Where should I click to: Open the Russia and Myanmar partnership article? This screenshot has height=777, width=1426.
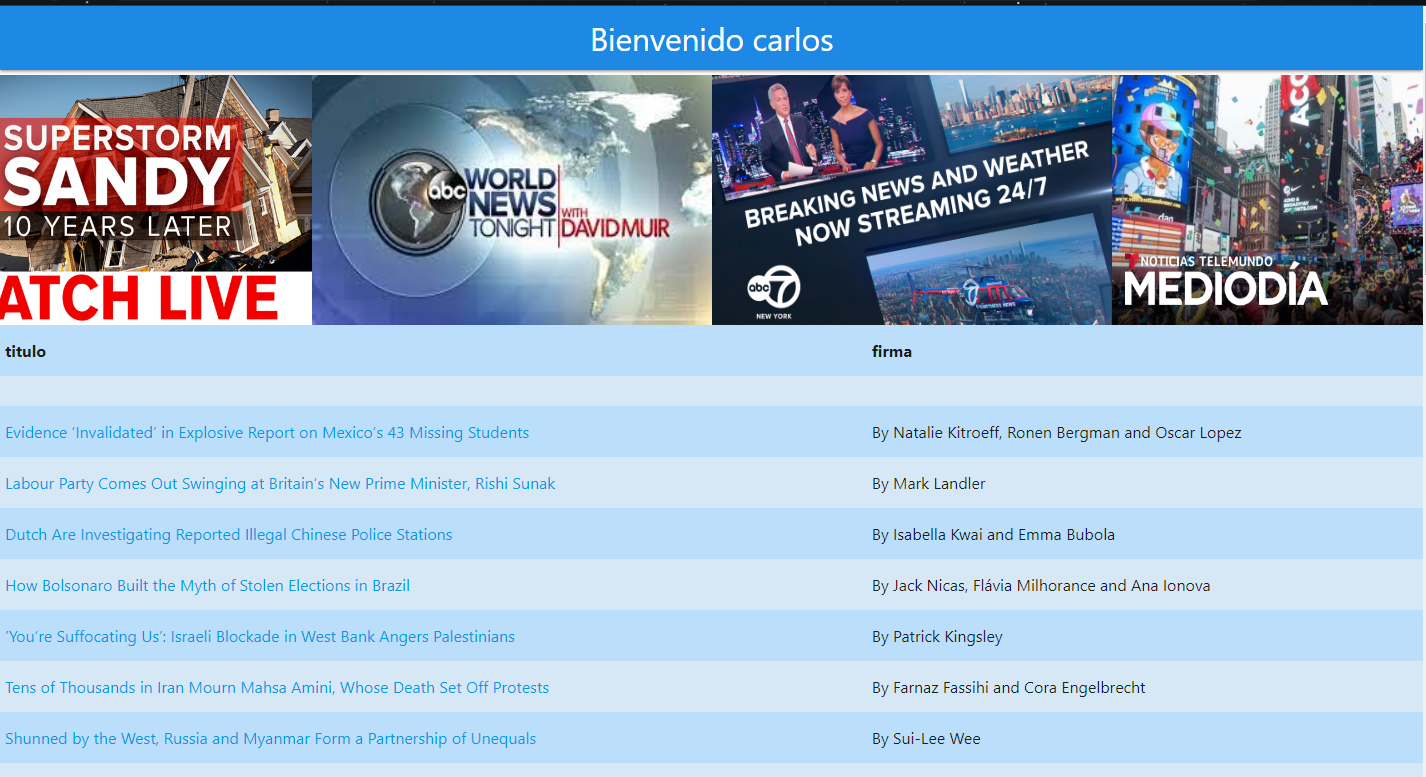(270, 738)
